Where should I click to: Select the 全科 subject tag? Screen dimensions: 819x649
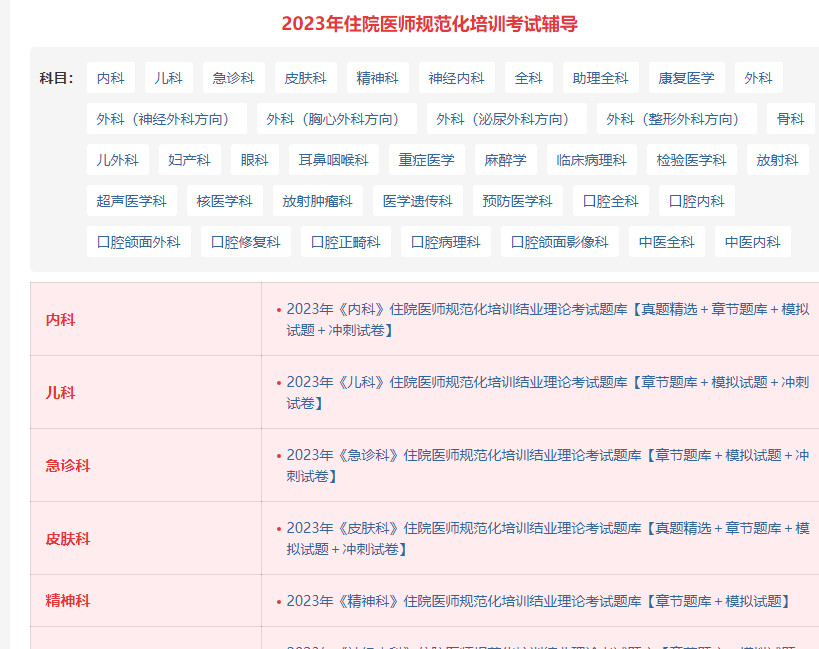pos(529,78)
